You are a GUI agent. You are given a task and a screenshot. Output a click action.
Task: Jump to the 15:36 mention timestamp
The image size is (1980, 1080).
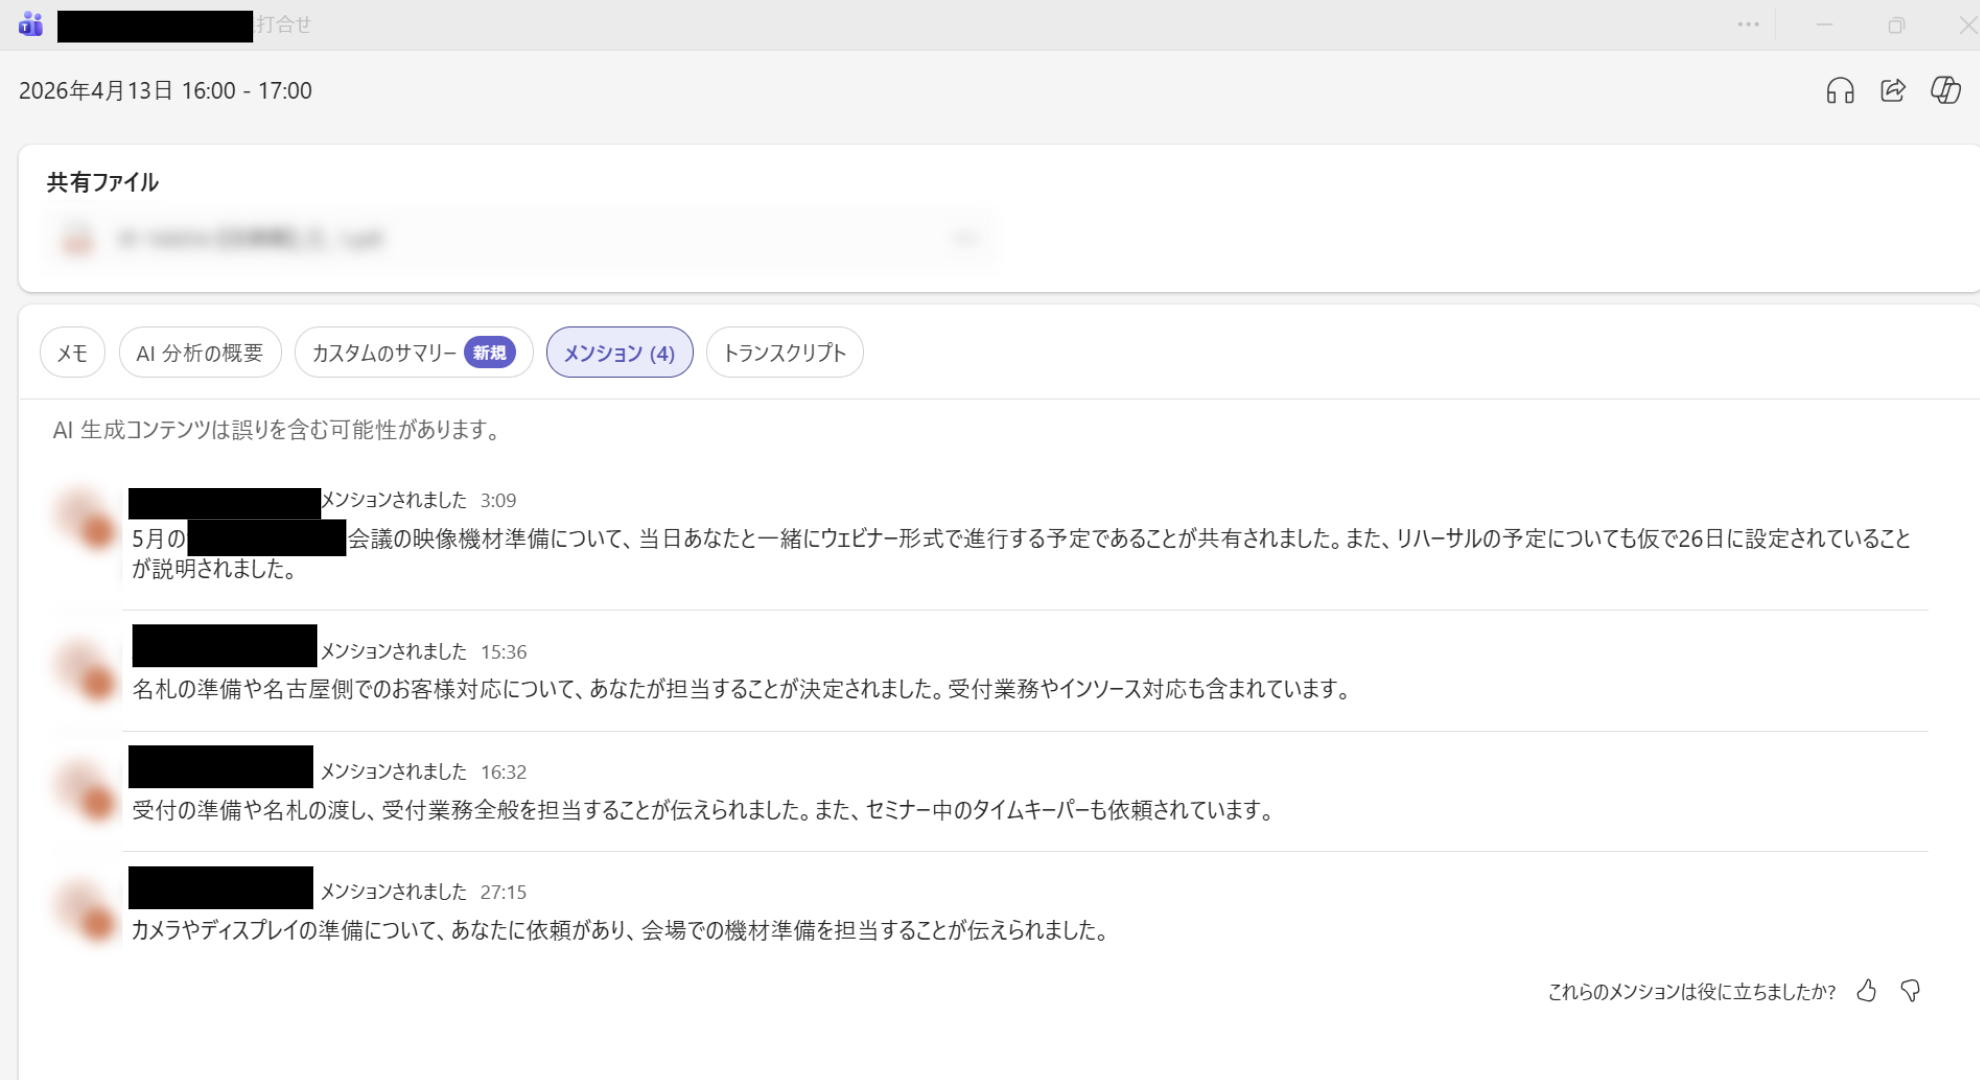click(x=503, y=652)
